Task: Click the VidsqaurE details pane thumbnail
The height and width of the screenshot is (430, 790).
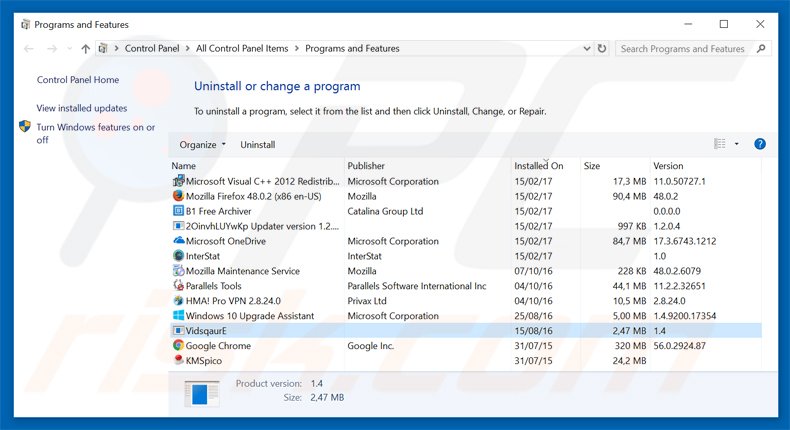Action: point(202,393)
